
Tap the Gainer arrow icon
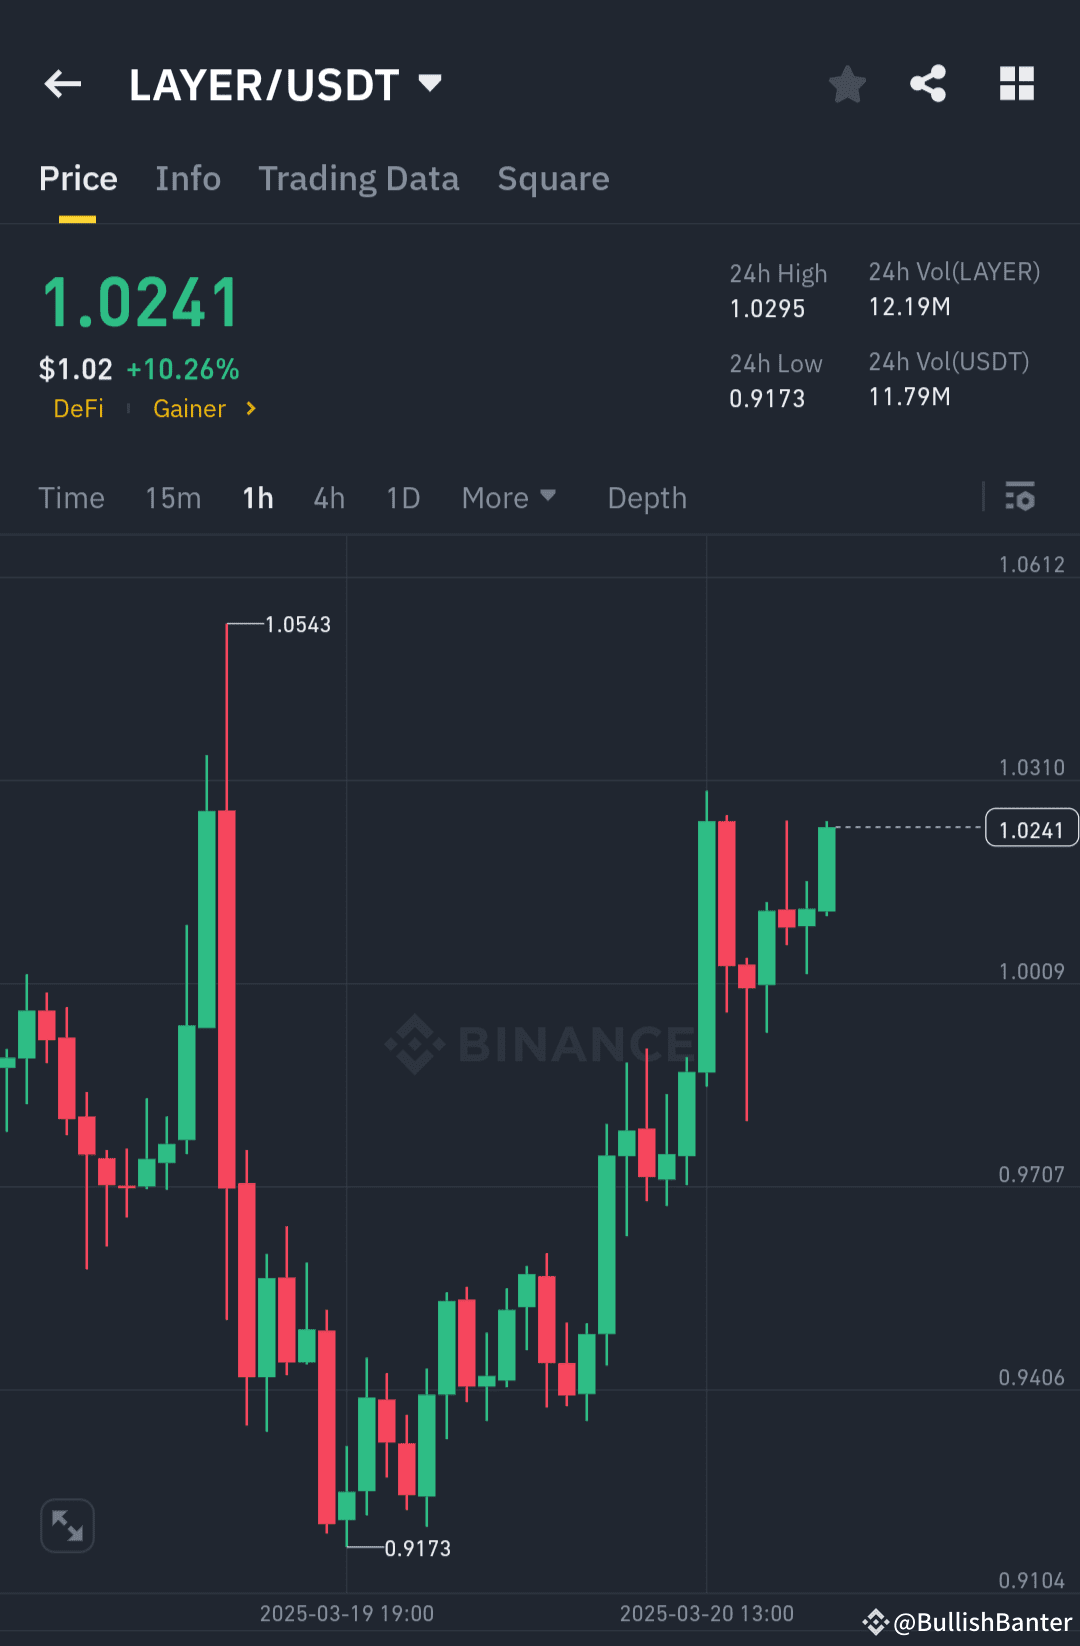coord(250,409)
